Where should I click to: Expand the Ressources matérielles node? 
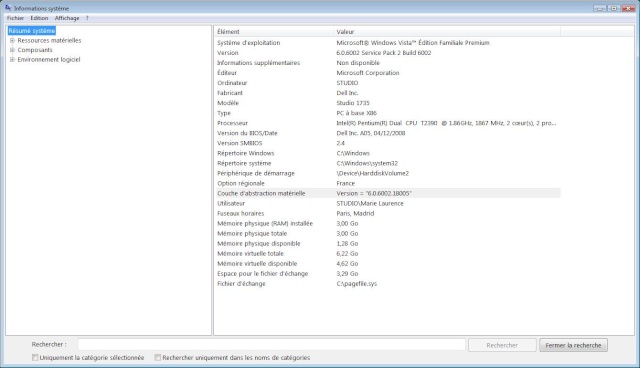point(12,40)
